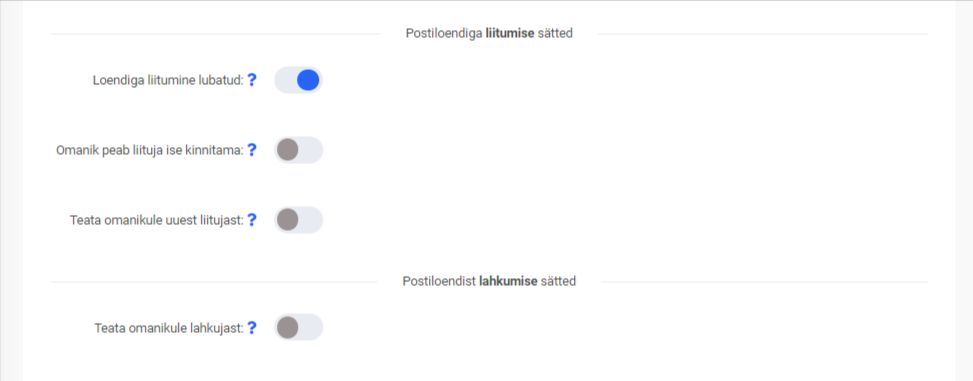Enable Omanik peab liituja ise kinnitama toggle
Image resolution: width=973 pixels, height=381 pixels.
(298, 150)
